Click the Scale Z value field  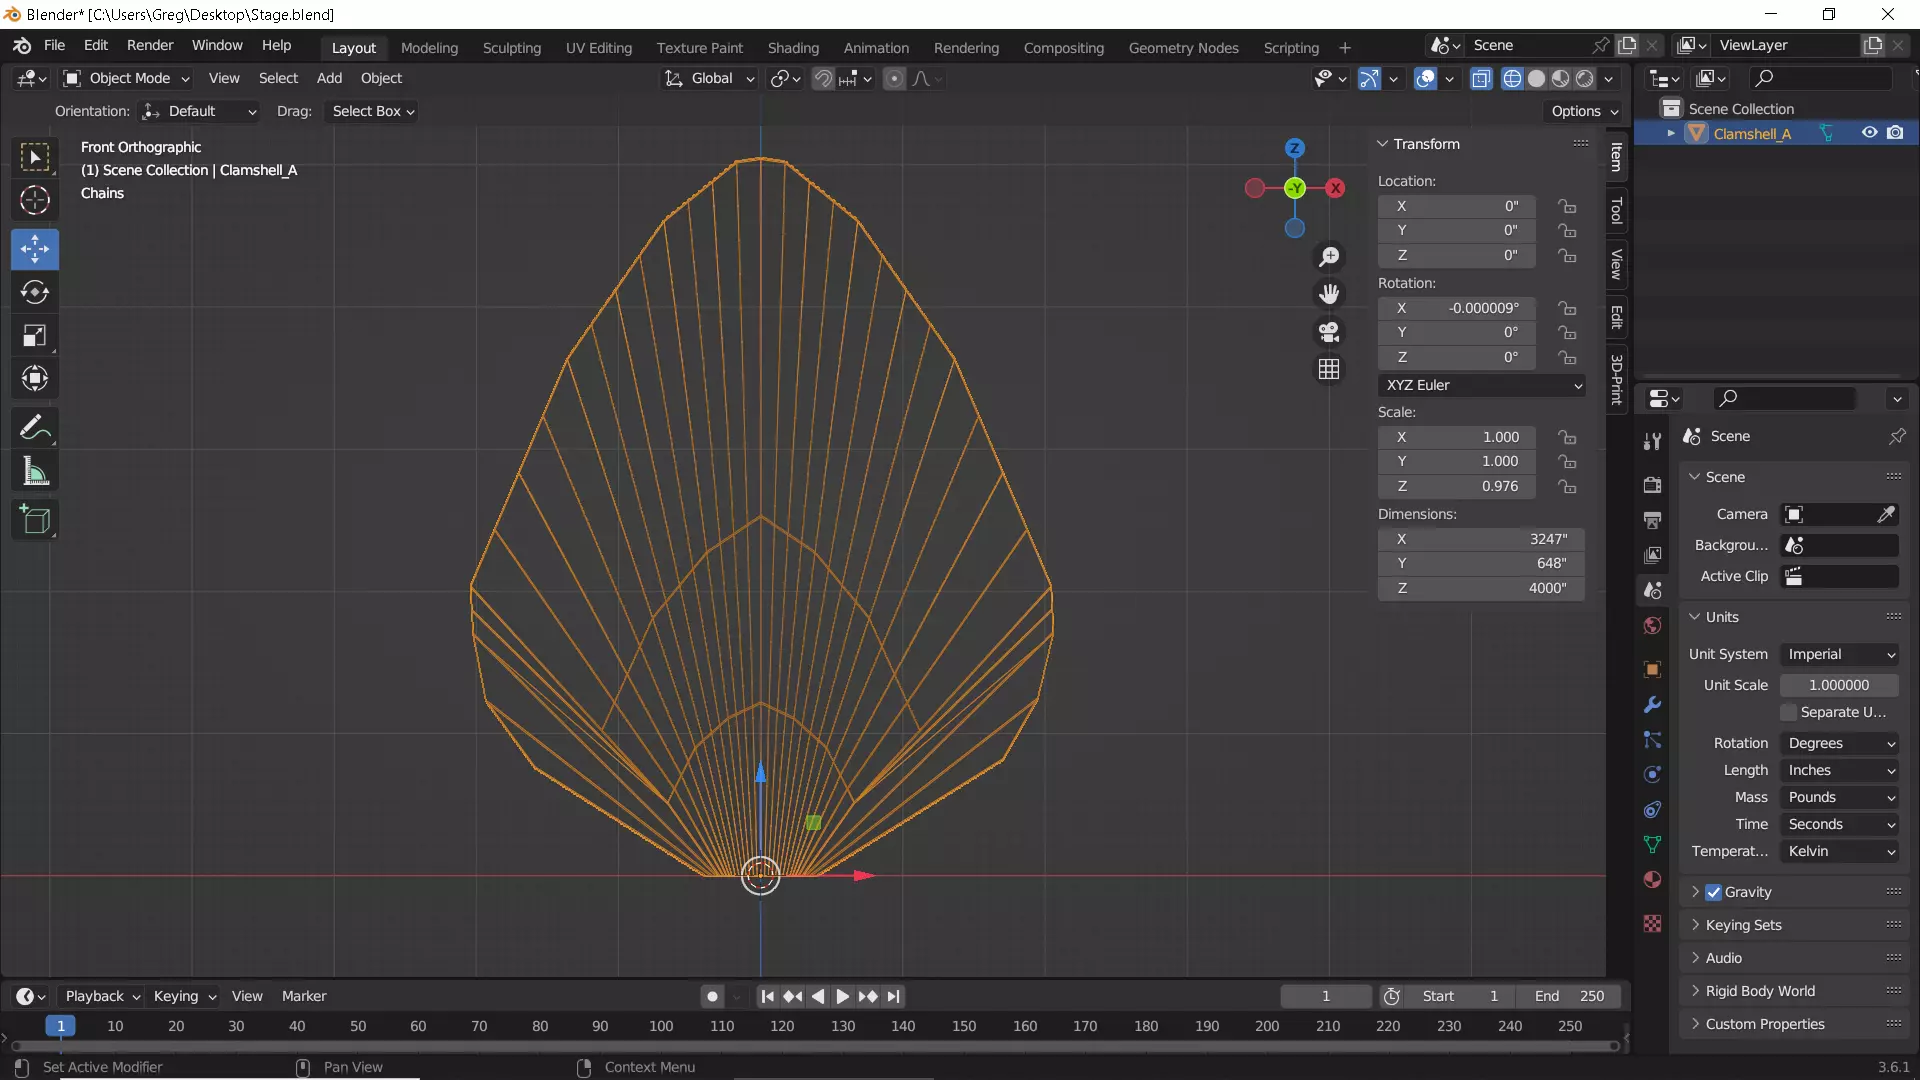point(1457,486)
